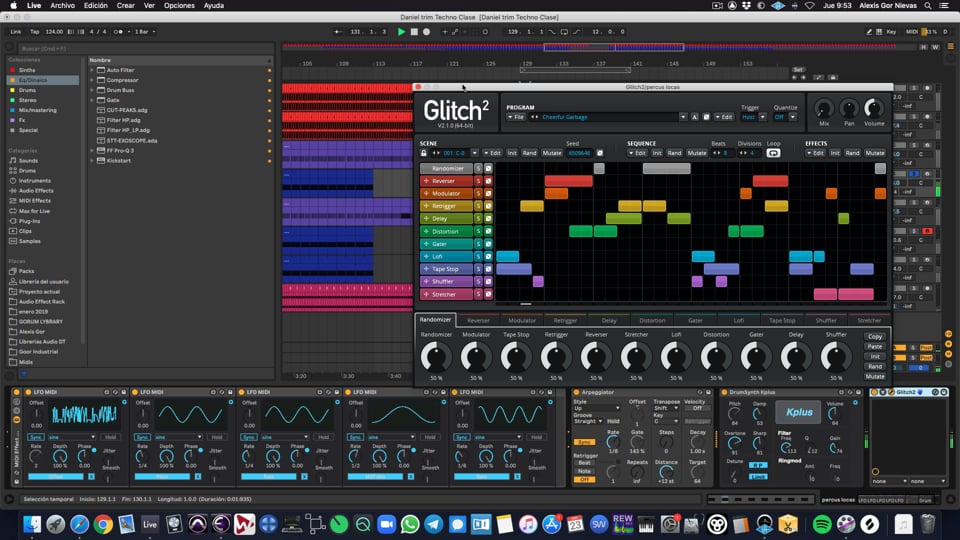Click Rand in the Sequence section
This screenshot has width=960, height=540.
pos(674,153)
